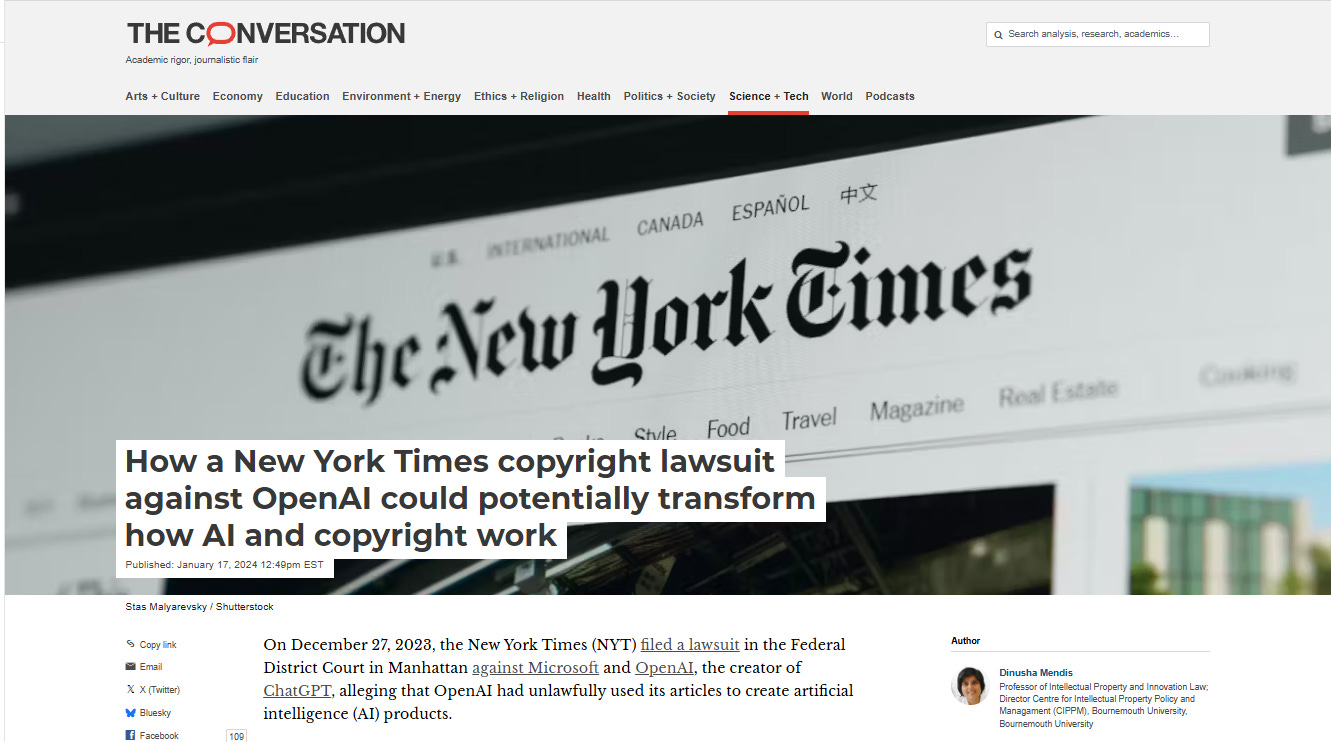Click the Bluesky butterfly icon

click(x=131, y=713)
